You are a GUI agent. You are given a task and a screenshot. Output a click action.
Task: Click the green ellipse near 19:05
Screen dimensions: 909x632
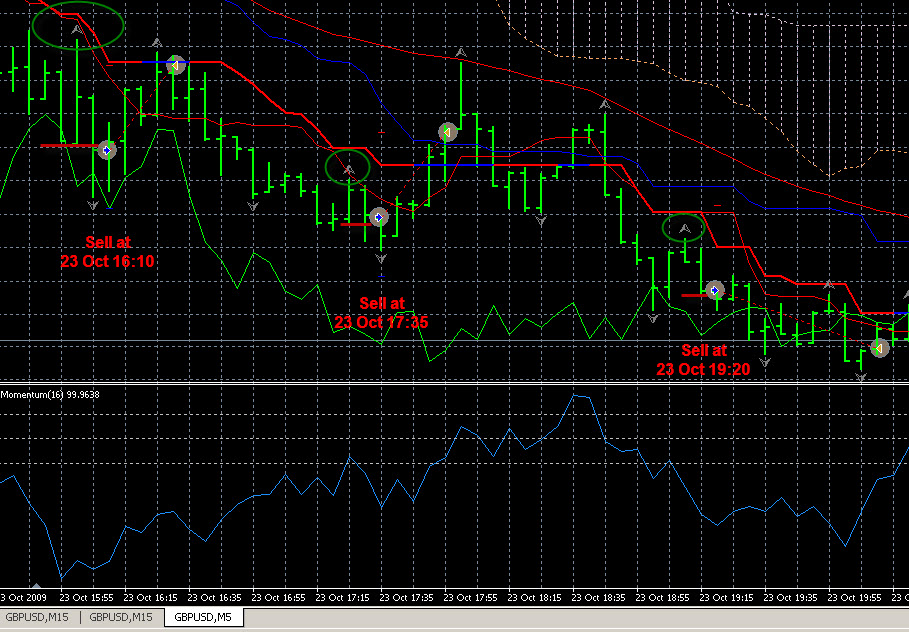tap(684, 228)
